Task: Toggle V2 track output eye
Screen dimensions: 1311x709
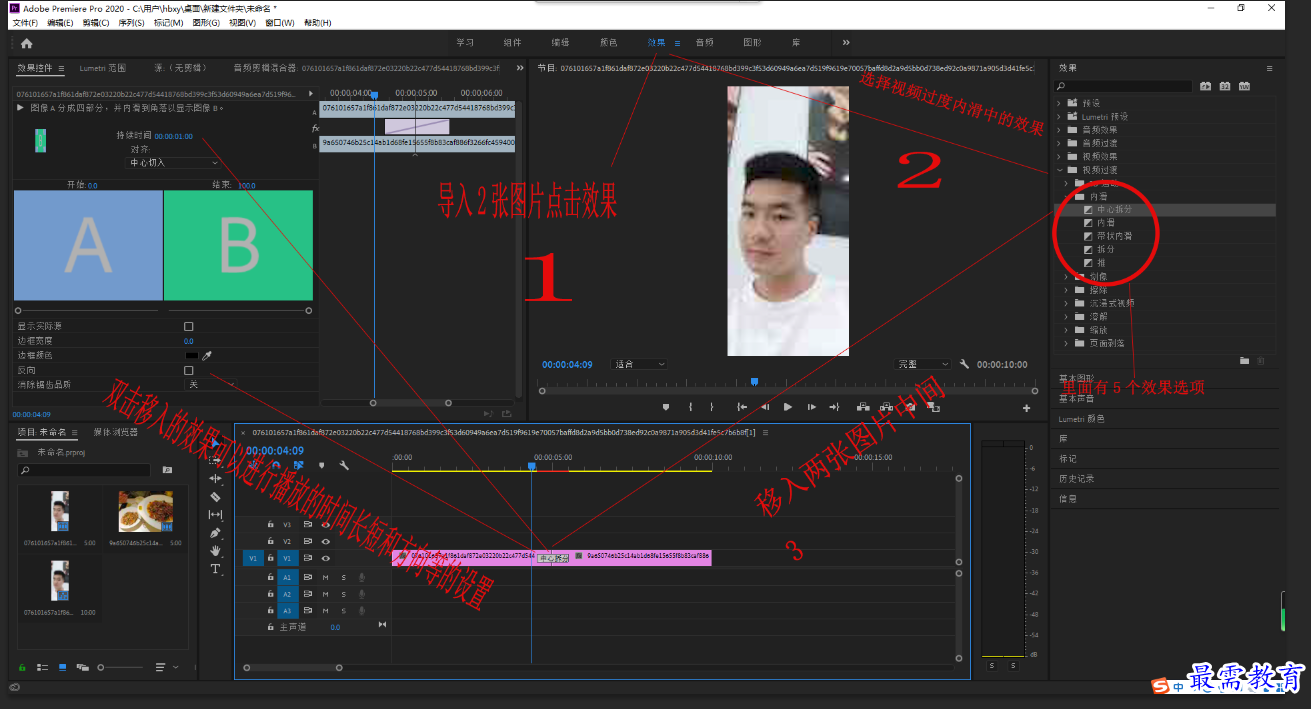Action: coord(325,541)
